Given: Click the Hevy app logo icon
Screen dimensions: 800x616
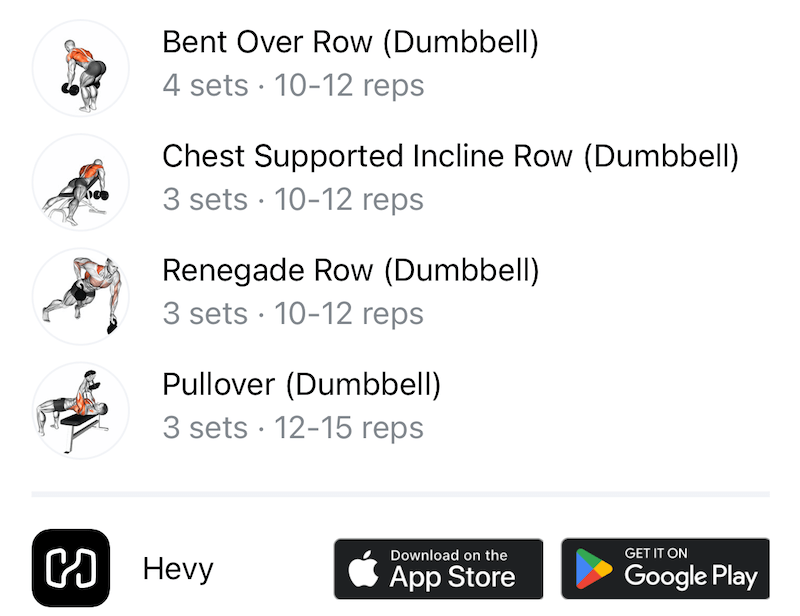Looking at the screenshot, I should tap(71, 569).
